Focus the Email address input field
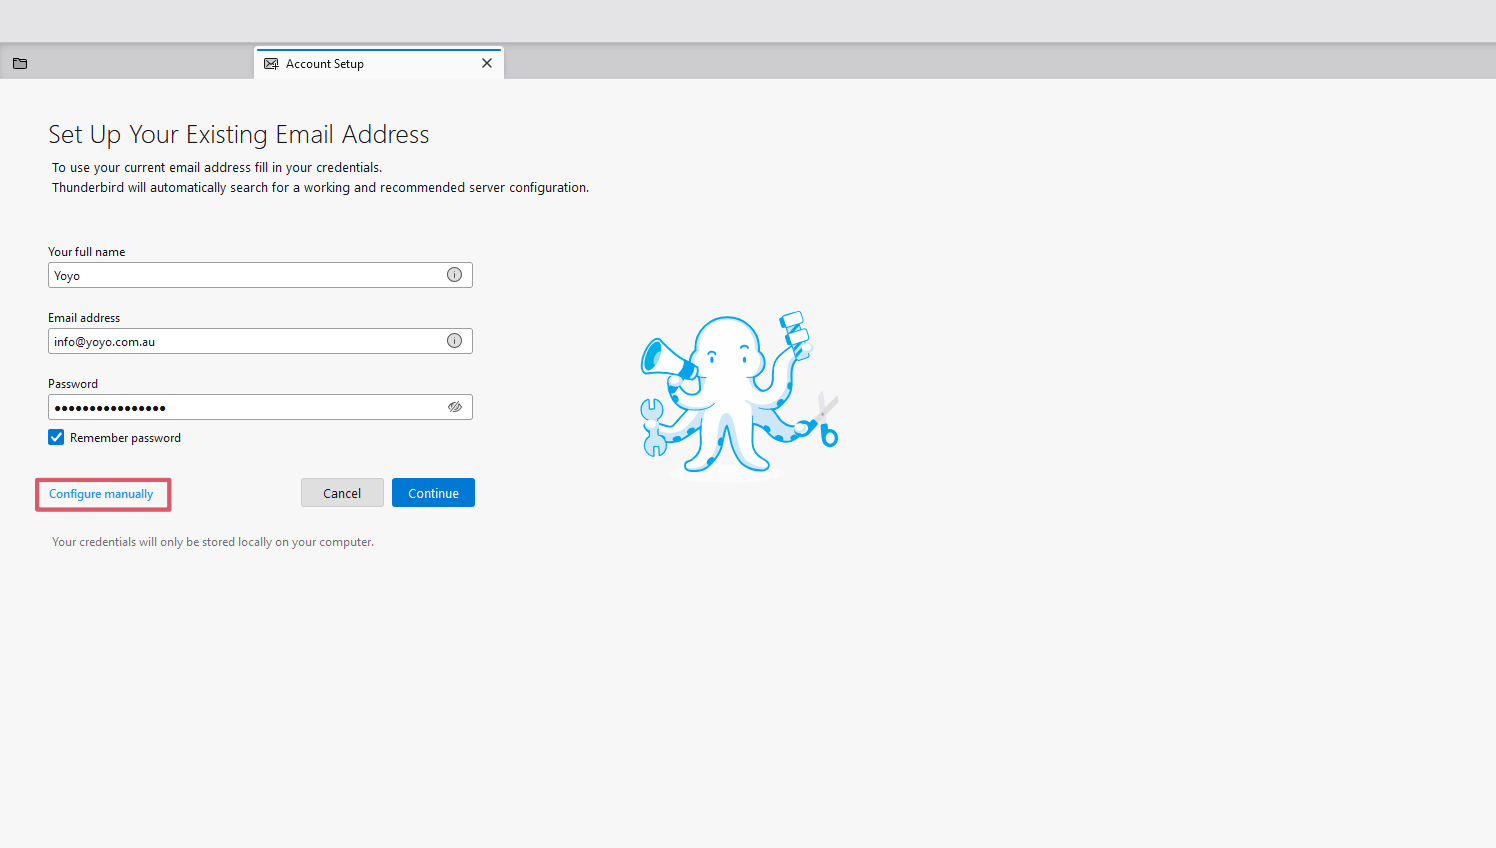Image resolution: width=1496 pixels, height=848 pixels. click(260, 341)
